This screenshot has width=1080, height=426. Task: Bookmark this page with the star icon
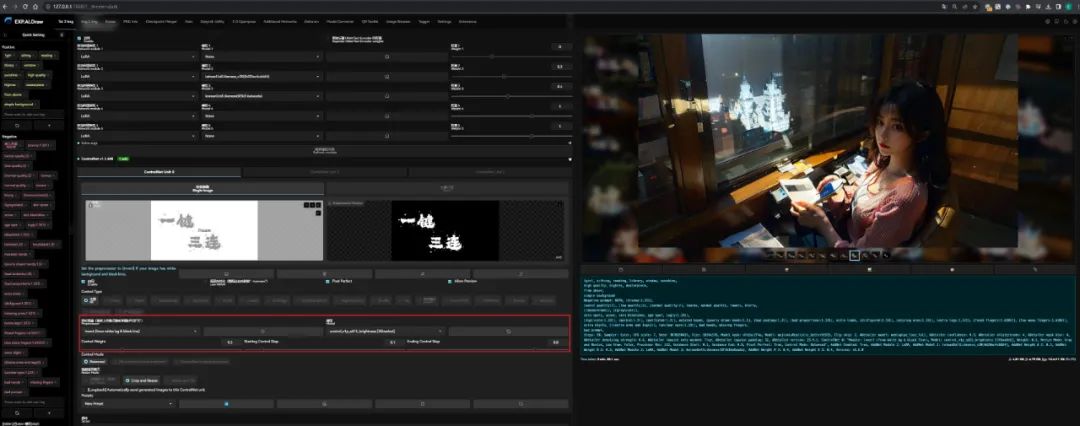[x=975, y=6]
